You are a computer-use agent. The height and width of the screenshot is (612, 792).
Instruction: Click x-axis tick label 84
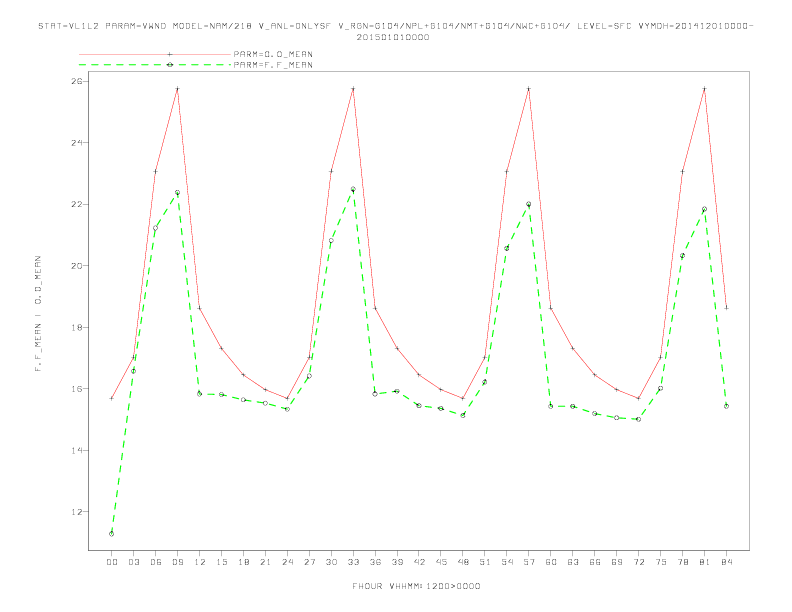726,562
